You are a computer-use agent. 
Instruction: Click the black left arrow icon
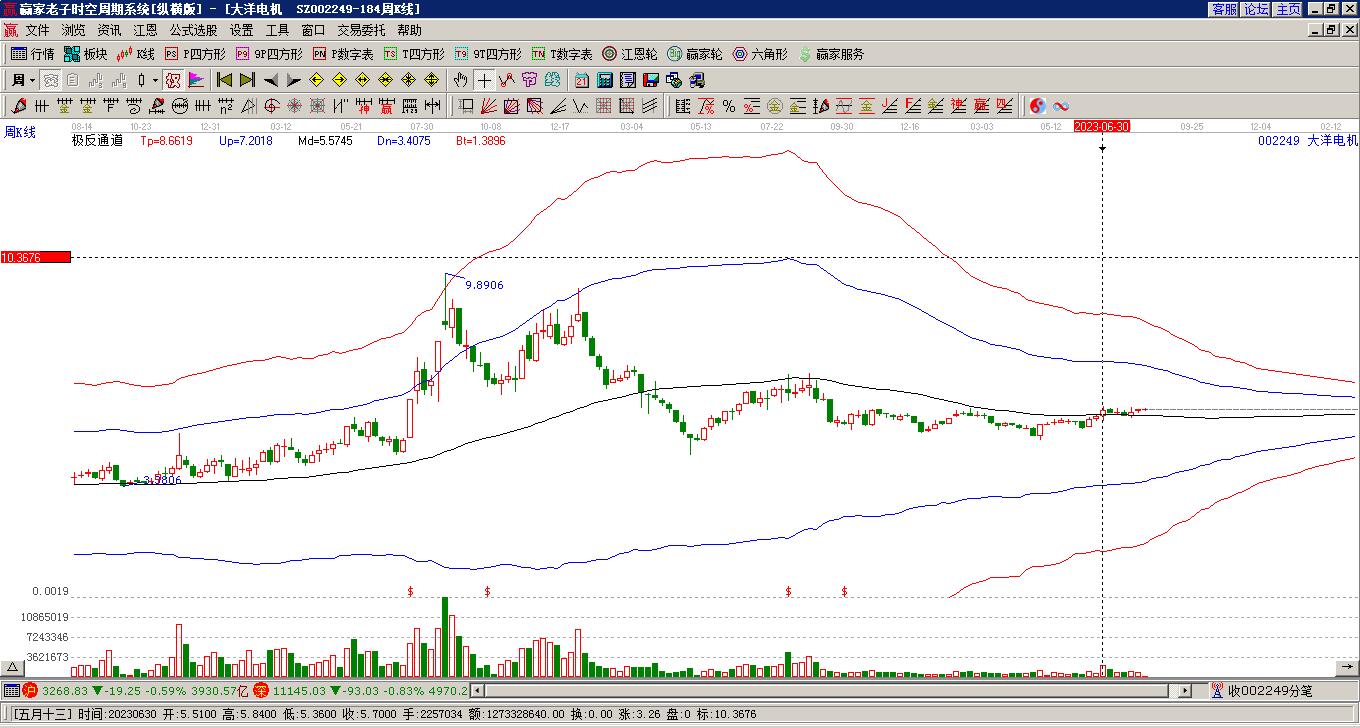coord(271,80)
